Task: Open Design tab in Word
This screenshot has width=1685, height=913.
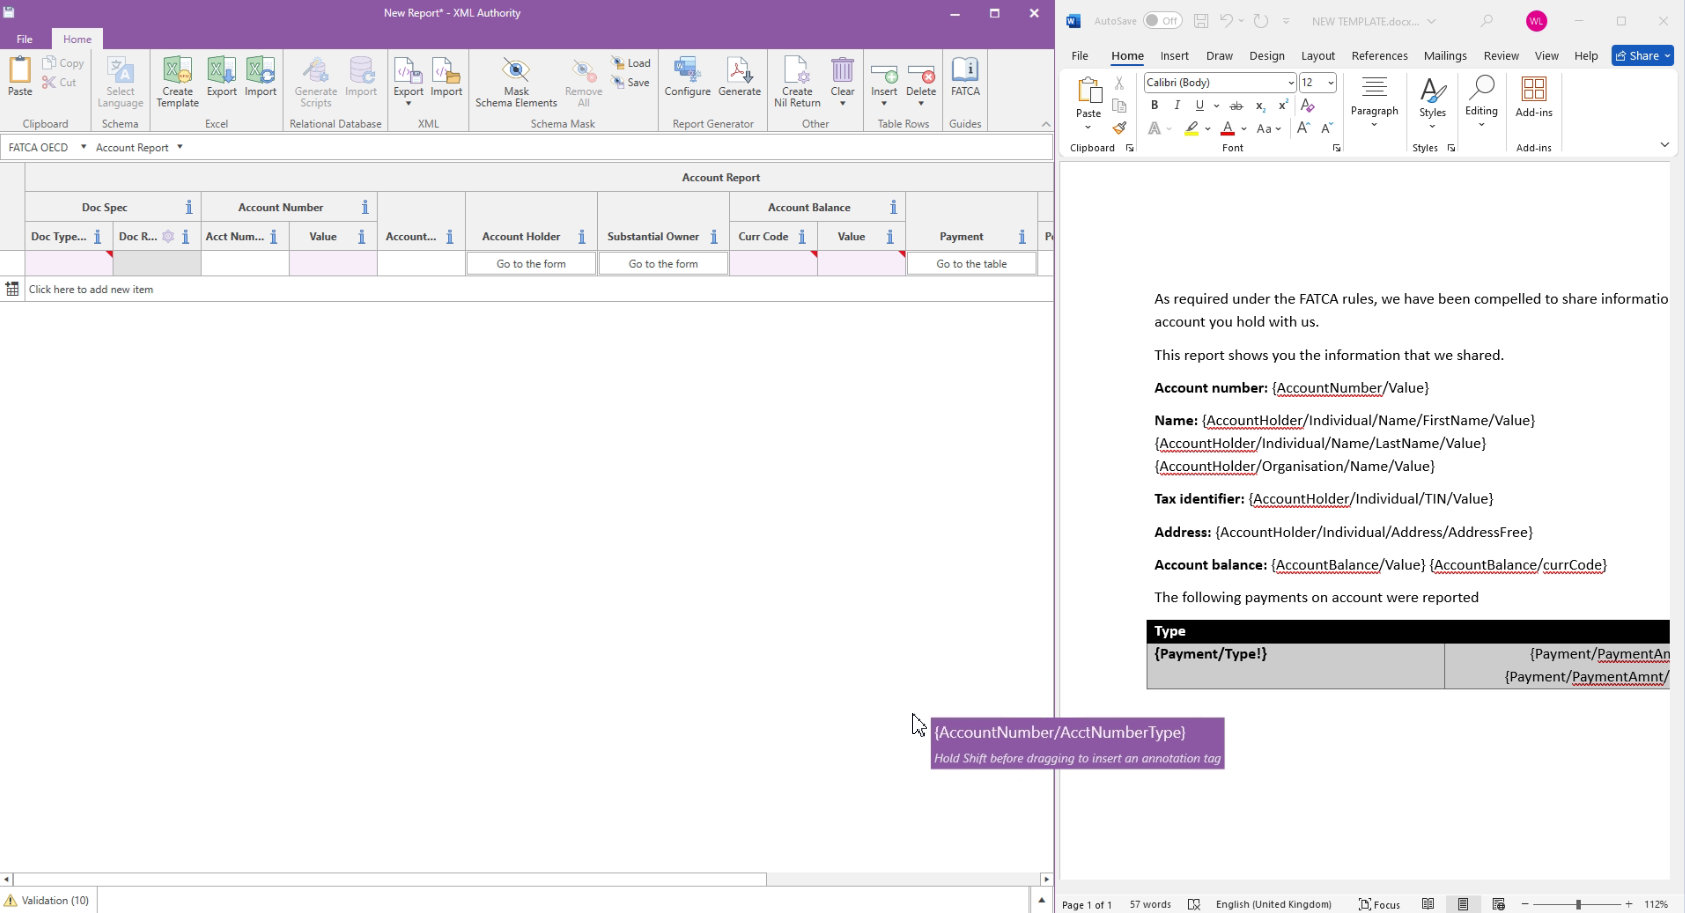Action: pyautogui.click(x=1266, y=56)
